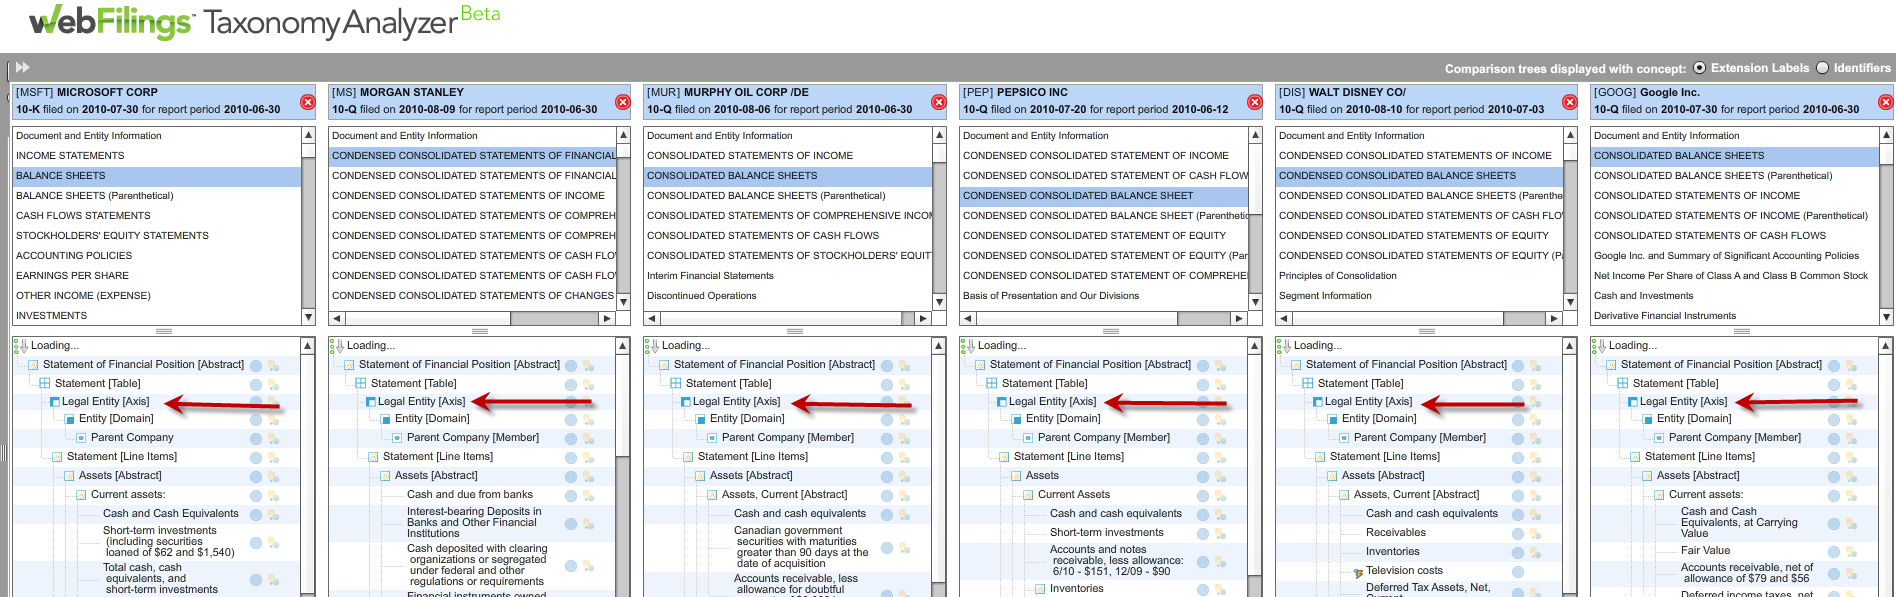Screen dimensions: 1896x597
Task: Click the scroll-up arrow of Google's tree panel
Action: coord(1886,346)
